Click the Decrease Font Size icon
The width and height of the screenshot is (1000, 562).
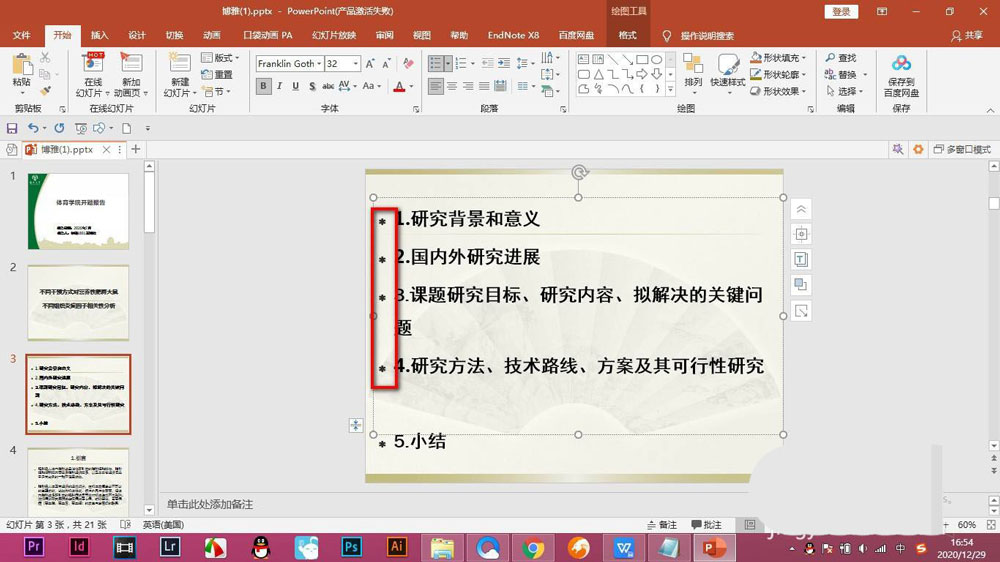[x=386, y=64]
